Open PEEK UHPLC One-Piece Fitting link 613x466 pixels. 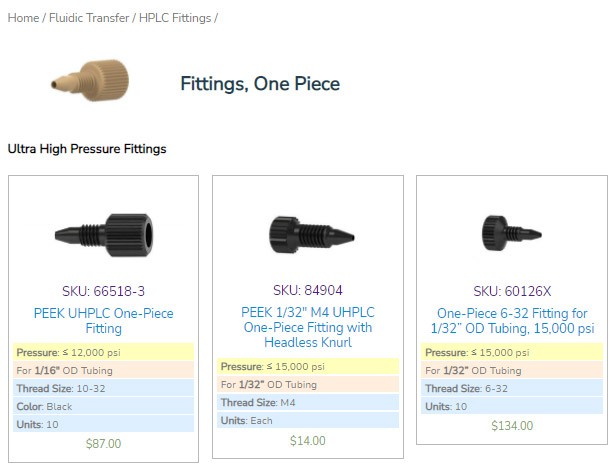point(104,321)
